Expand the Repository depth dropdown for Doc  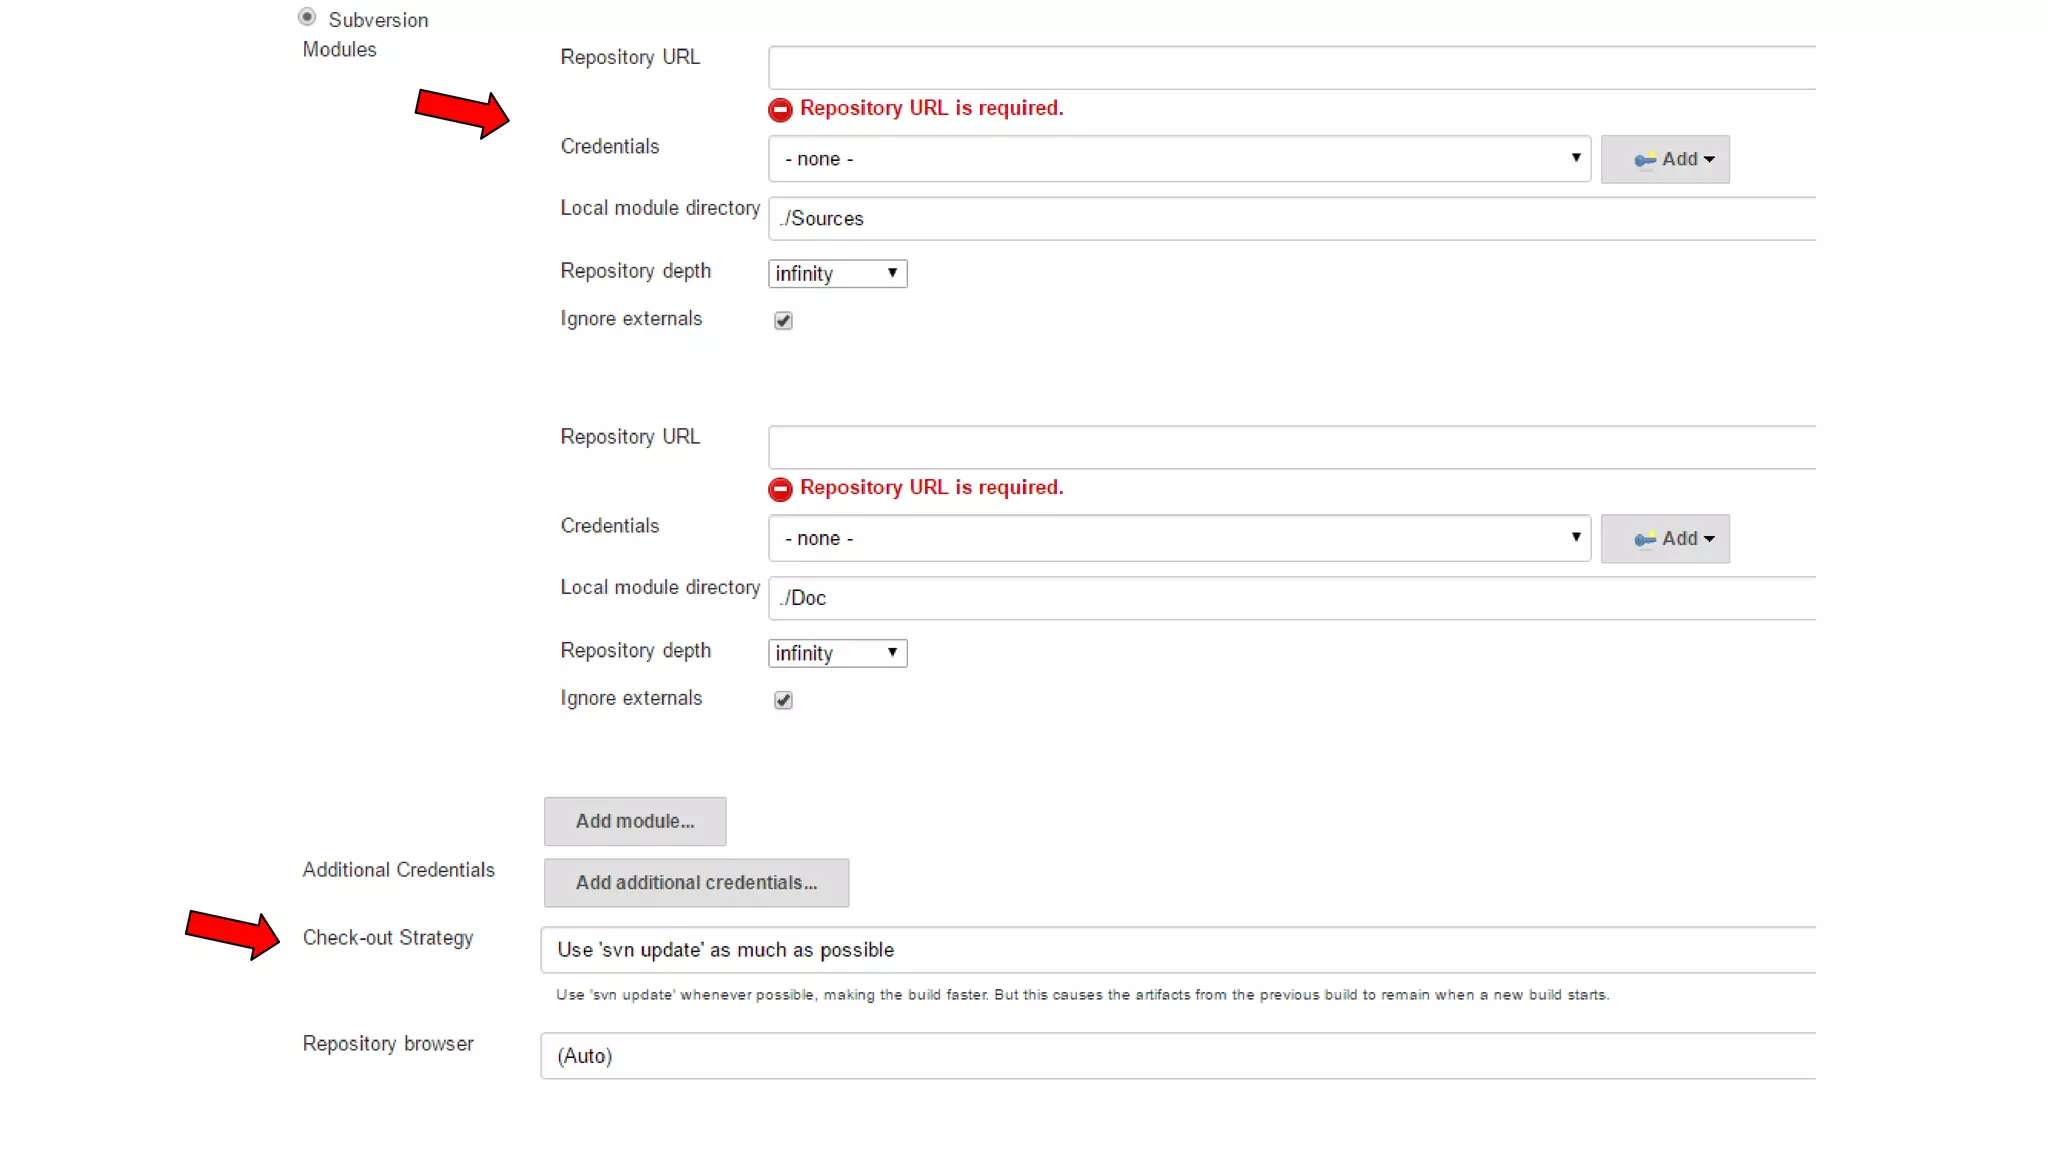(837, 653)
